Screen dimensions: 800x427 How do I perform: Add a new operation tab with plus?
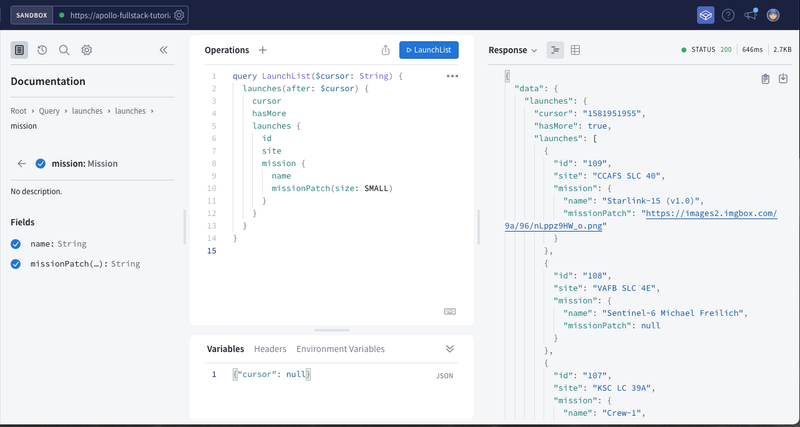tap(263, 50)
